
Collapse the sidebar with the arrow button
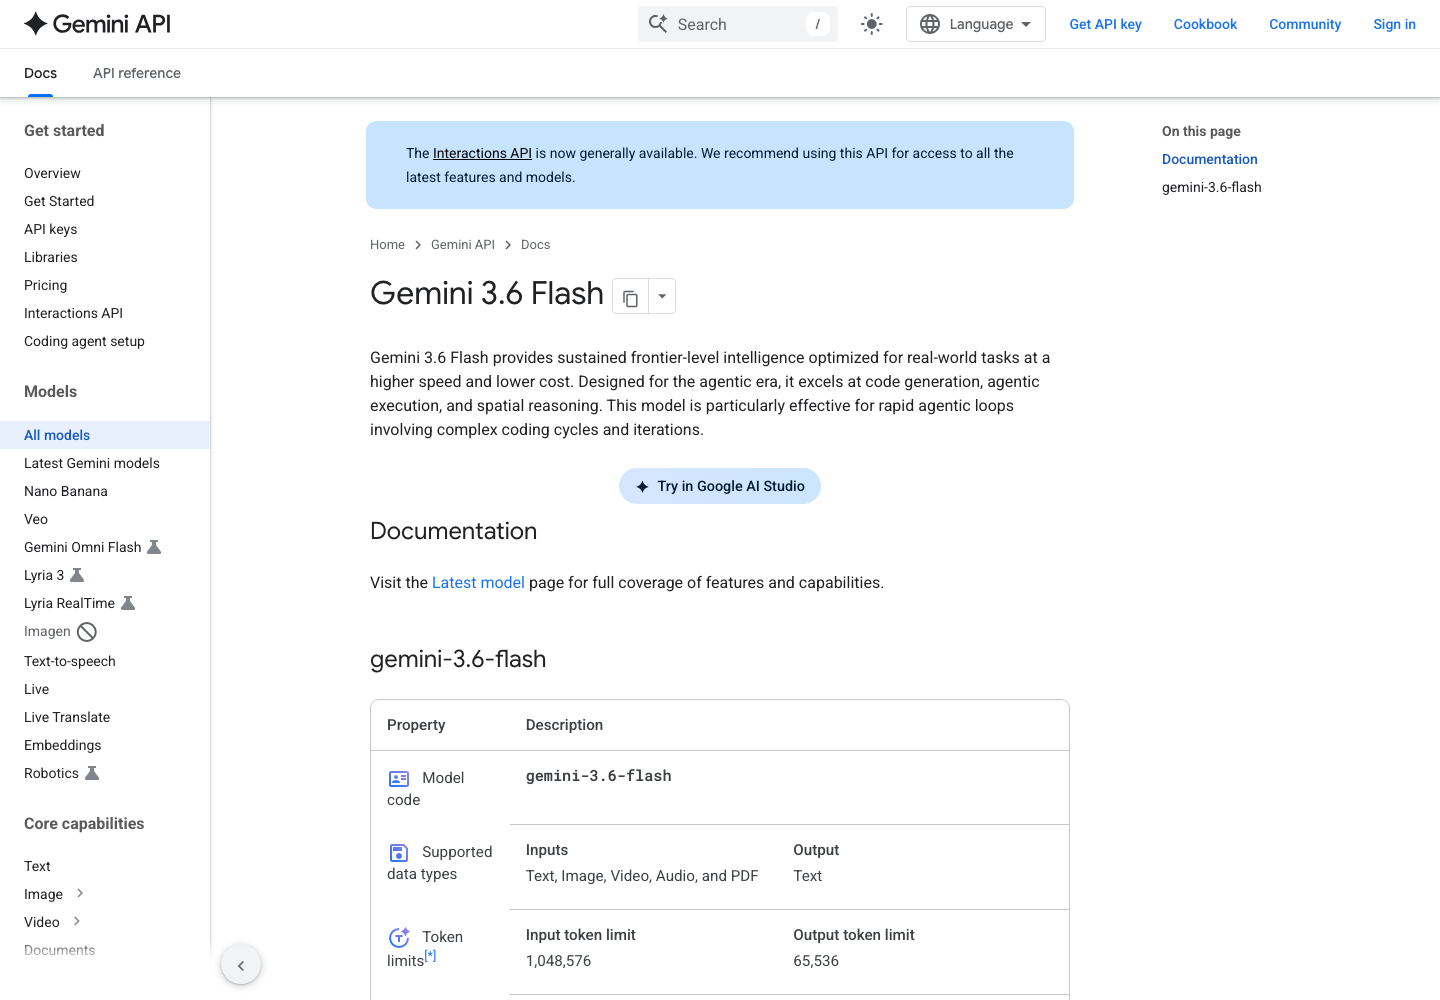(x=241, y=965)
